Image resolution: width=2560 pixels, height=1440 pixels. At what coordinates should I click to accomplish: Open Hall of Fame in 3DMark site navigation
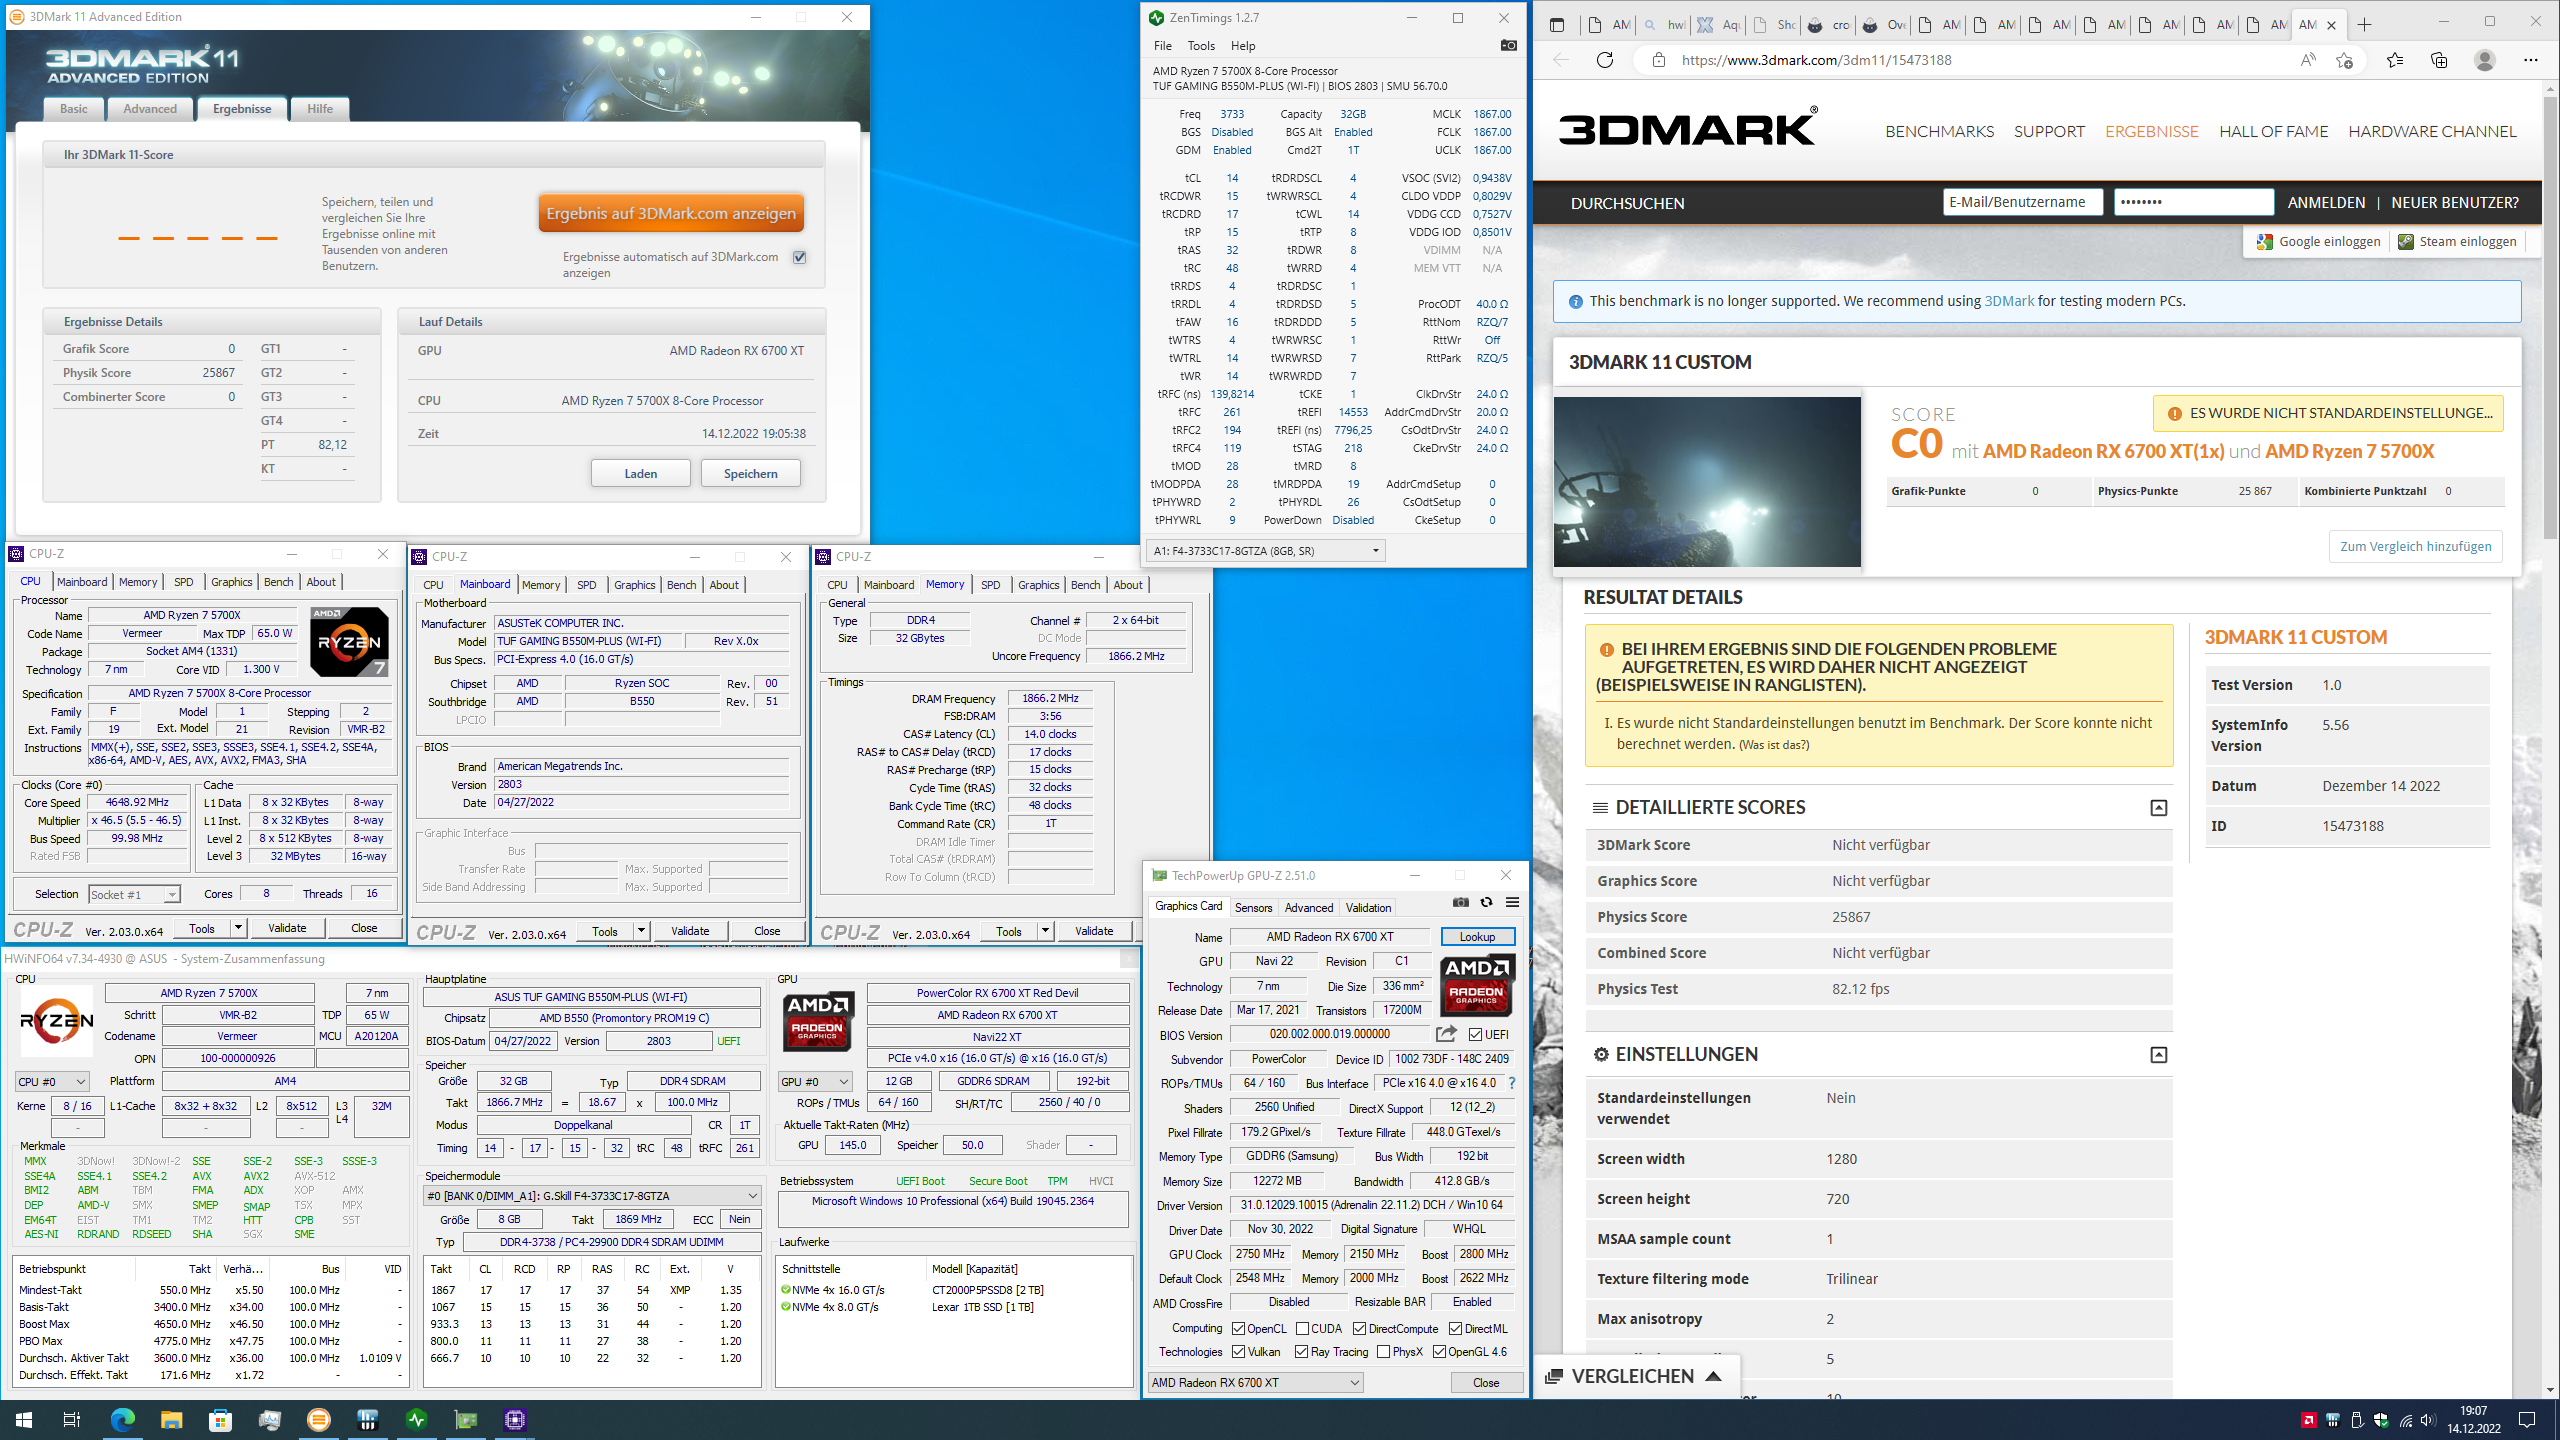(2273, 131)
